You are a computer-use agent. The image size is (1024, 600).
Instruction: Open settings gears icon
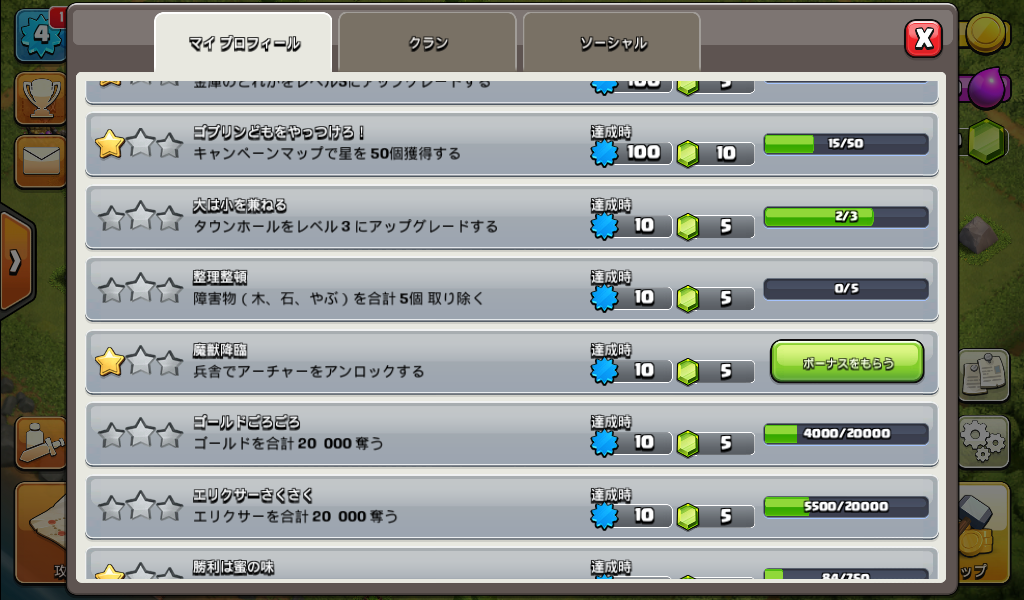(x=985, y=441)
